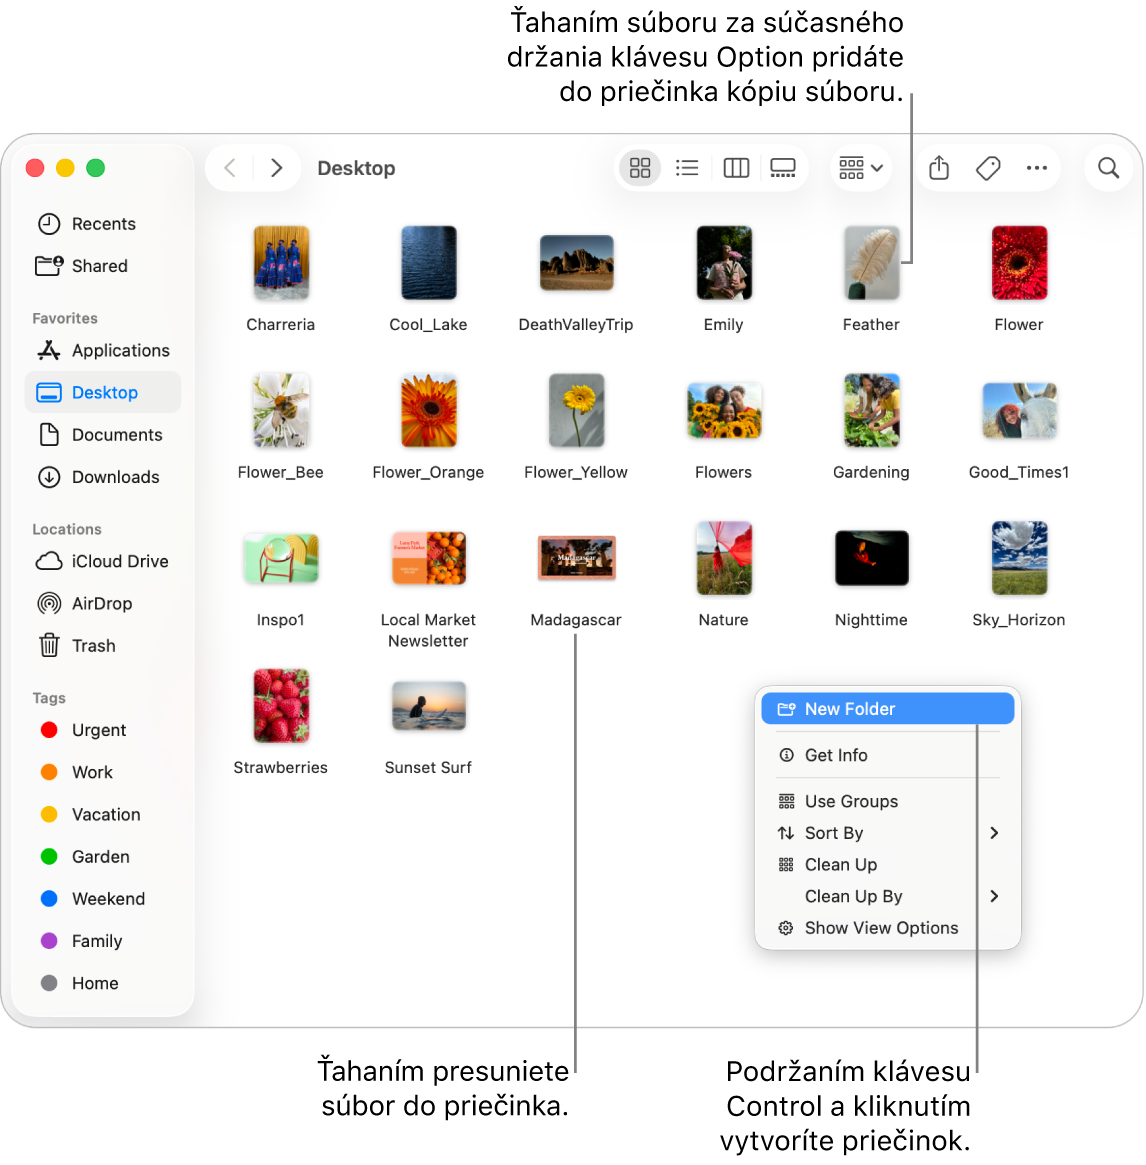Select the Nature image file
The width and height of the screenshot is (1146, 1165).
tap(724, 558)
